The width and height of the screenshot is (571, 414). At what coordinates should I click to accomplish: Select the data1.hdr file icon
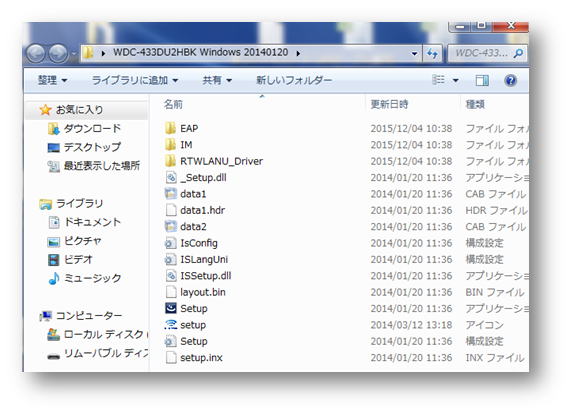tap(171, 210)
